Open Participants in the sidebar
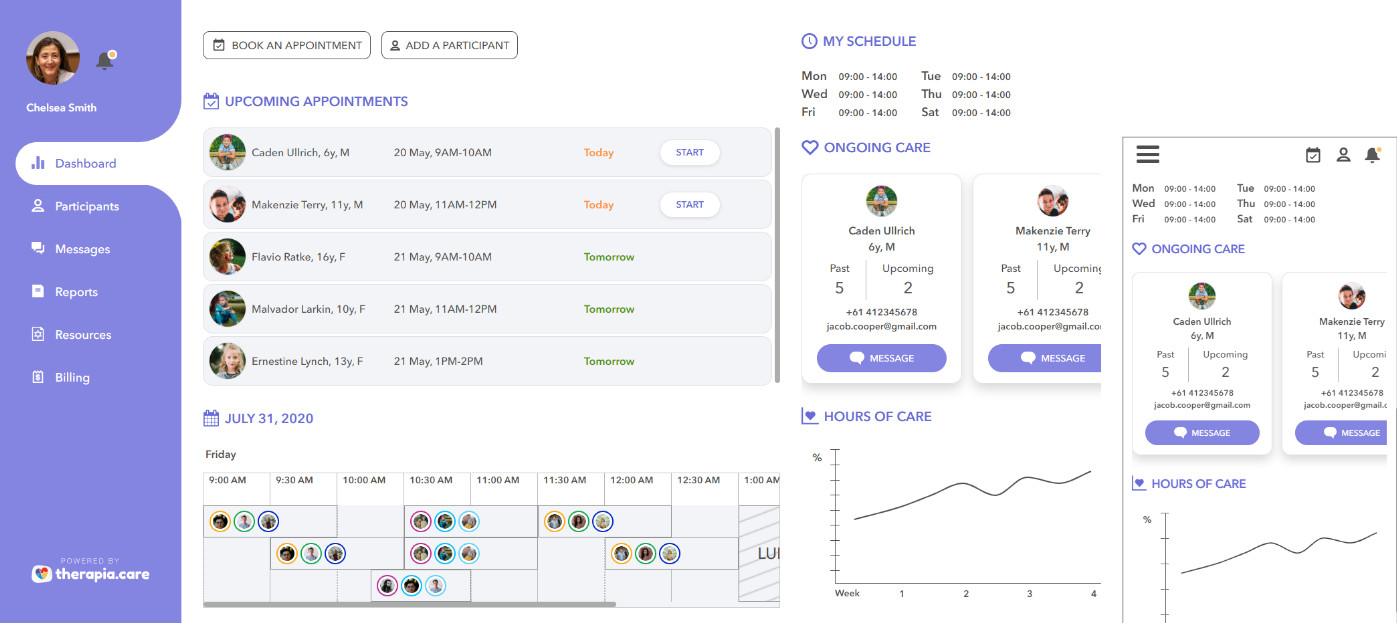Image resolution: width=1397 pixels, height=623 pixels. (x=86, y=206)
